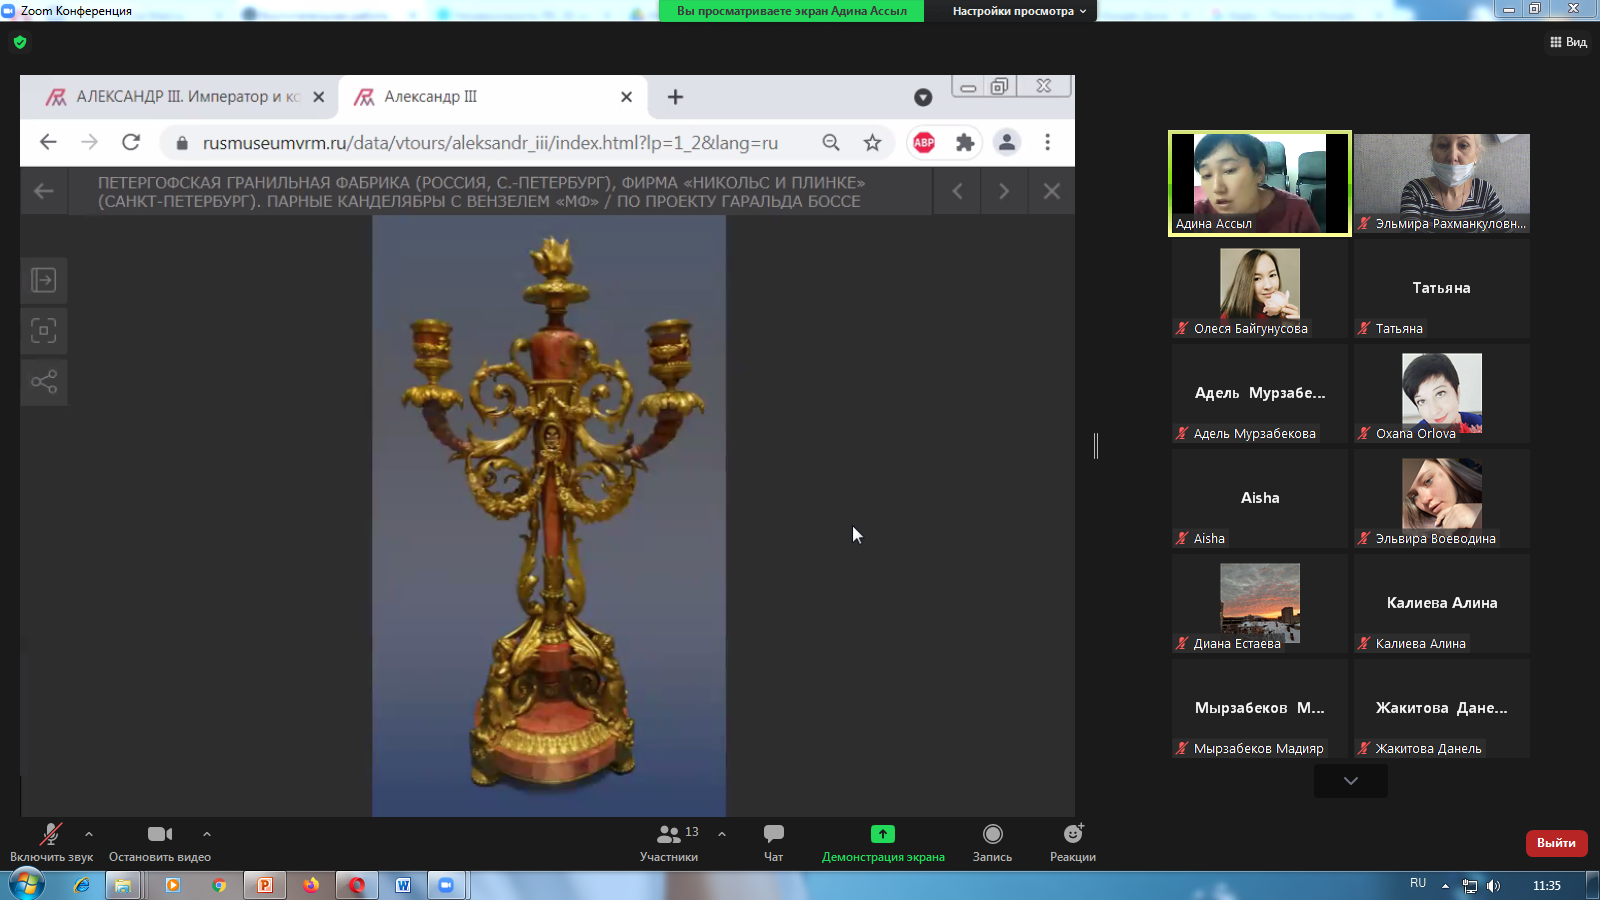Image resolution: width=1600 pixels, height=900 pixels.
Task: Stop the camera with Остановить видео
Action: (160, 843)
